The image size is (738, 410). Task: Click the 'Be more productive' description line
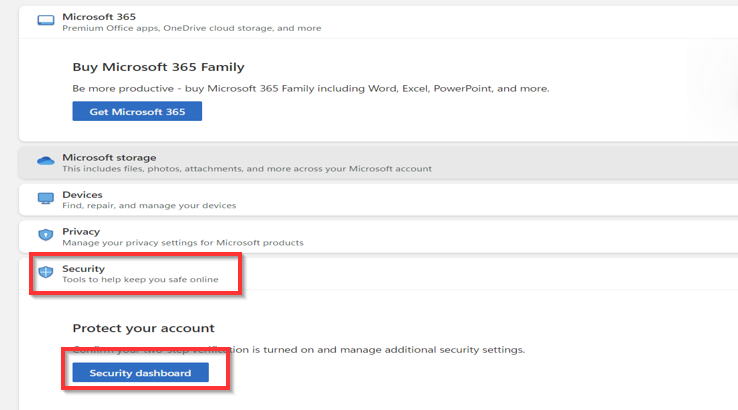pos(311,88)
